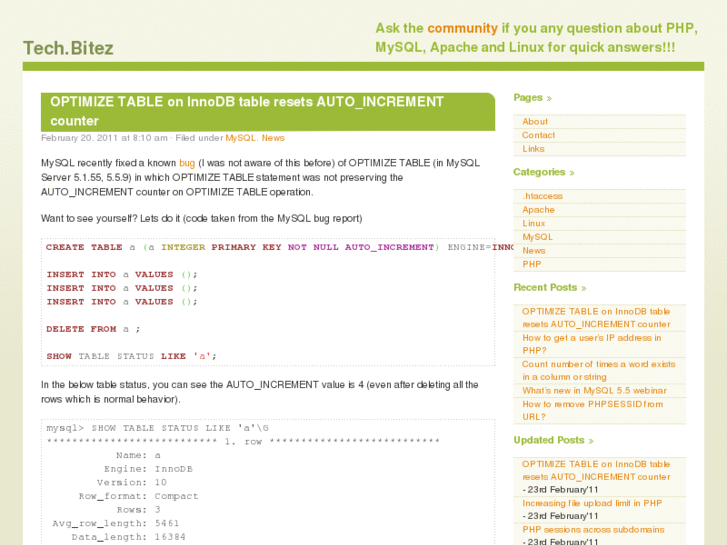Open 'Count number of times a word exists' post

[x=599, y=371]
